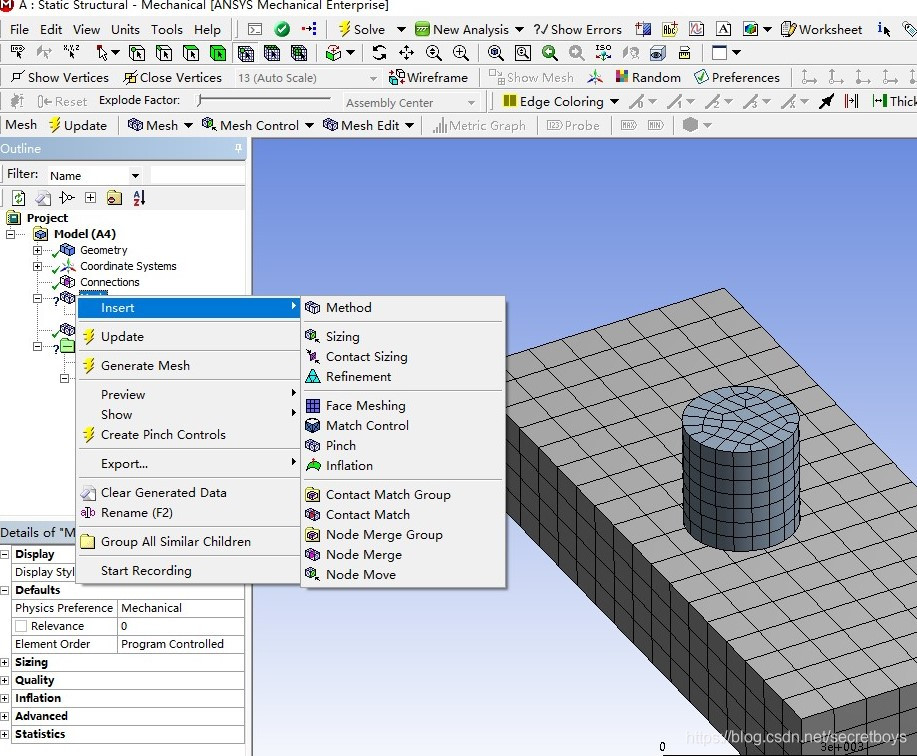Select the Vertex selection filter icon
This screenshot has width=917, height=756.
point(137,53)
